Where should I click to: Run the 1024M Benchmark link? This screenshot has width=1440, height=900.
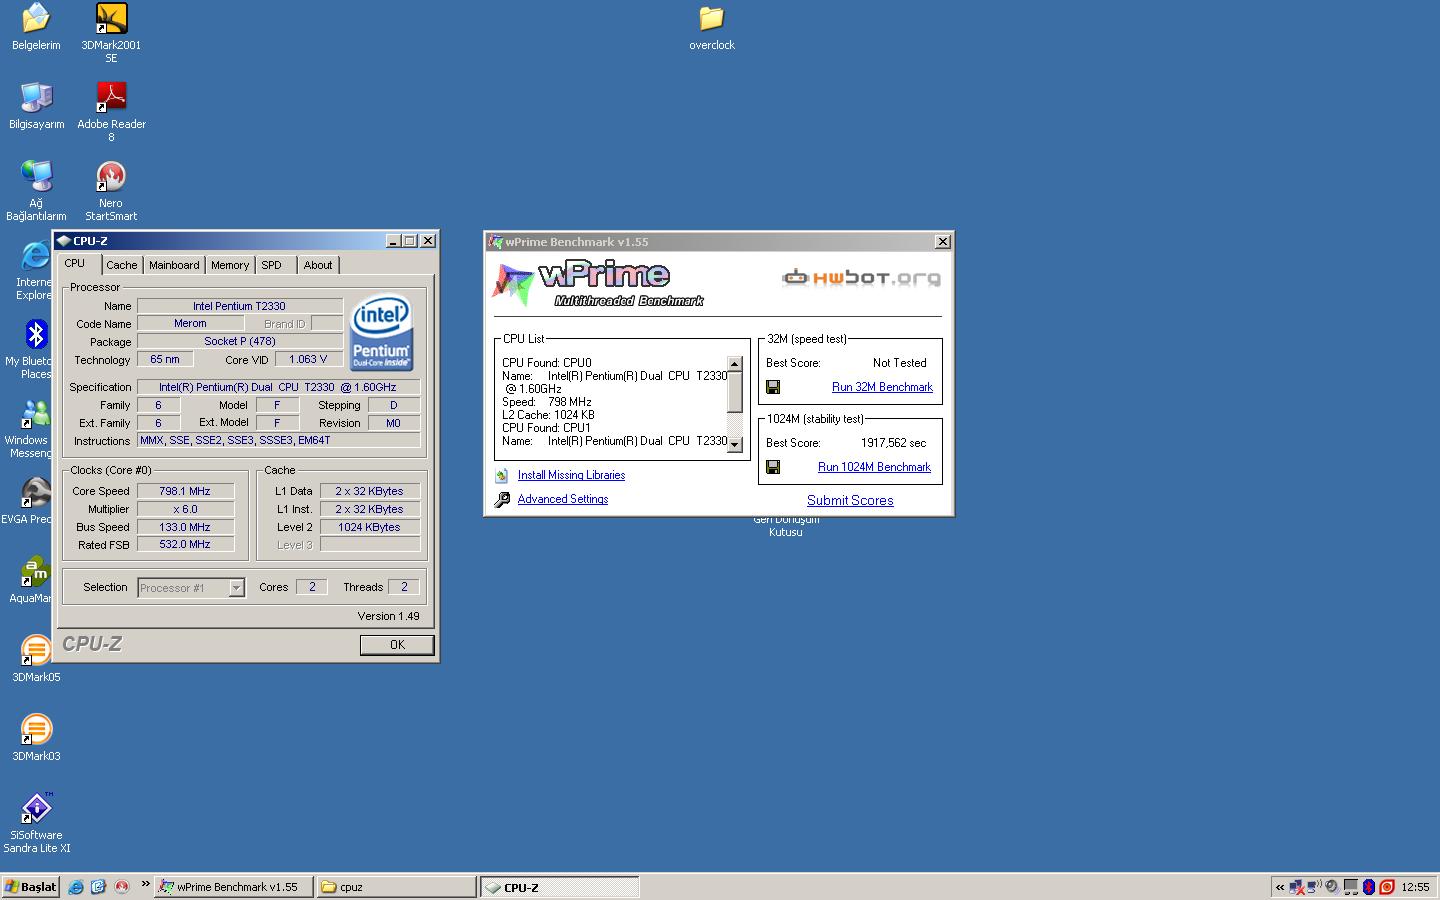click(x=874, y=467)
